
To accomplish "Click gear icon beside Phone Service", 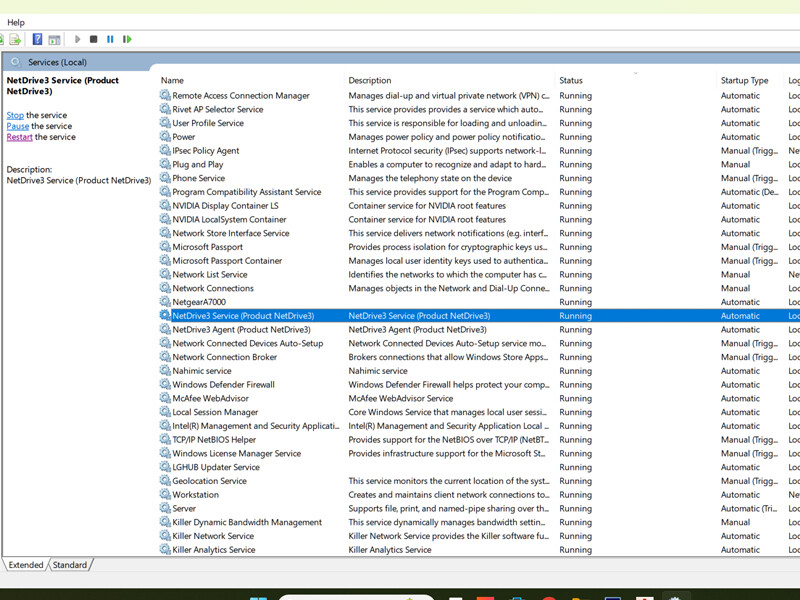I will (x=165, y=178).
